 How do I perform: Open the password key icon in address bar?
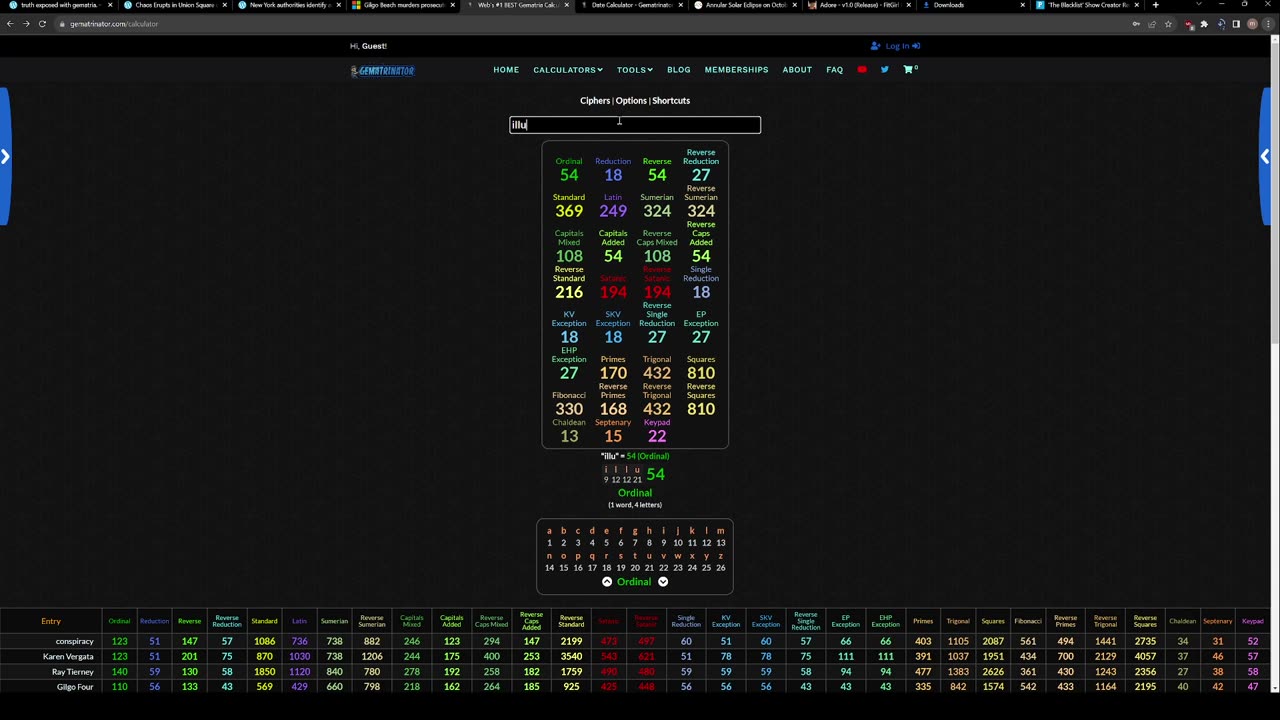tap(1136, 23)
